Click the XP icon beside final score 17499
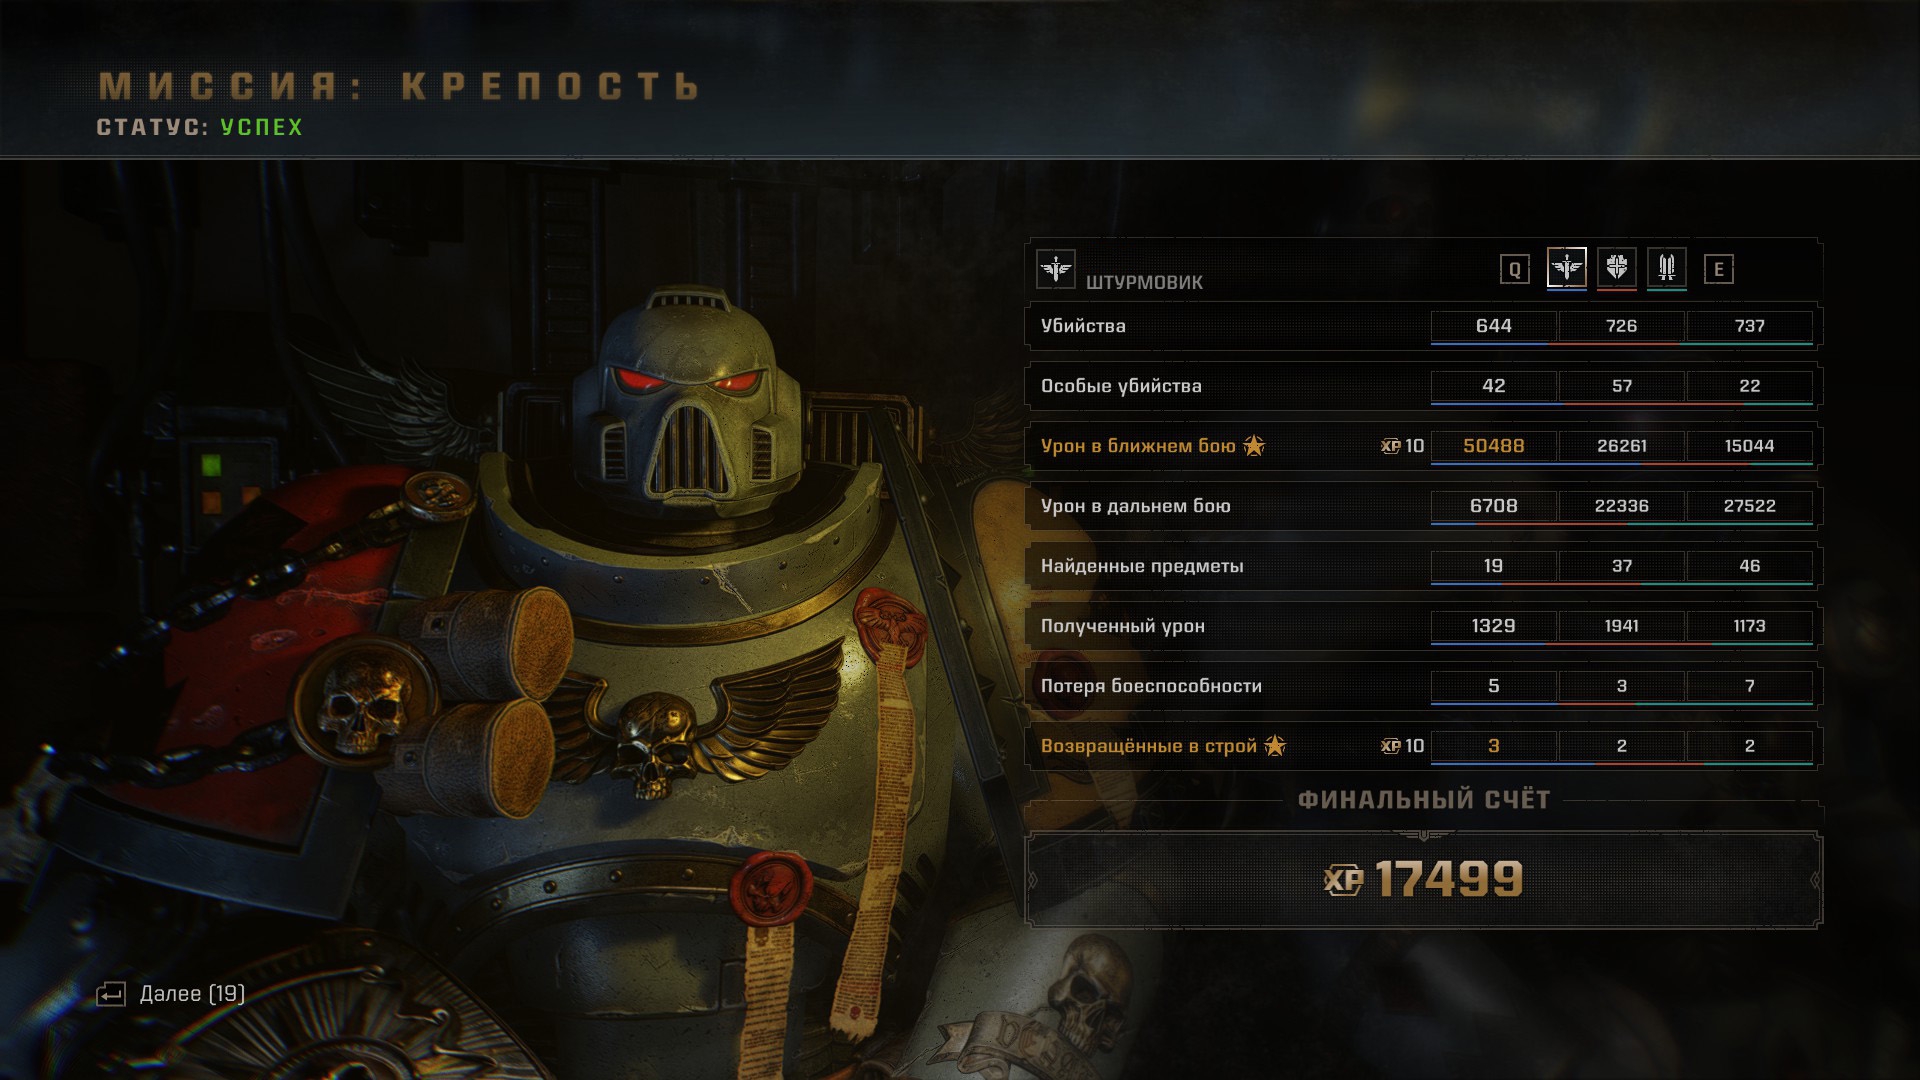The image size is (1920, 1080). coord(1343,880)
